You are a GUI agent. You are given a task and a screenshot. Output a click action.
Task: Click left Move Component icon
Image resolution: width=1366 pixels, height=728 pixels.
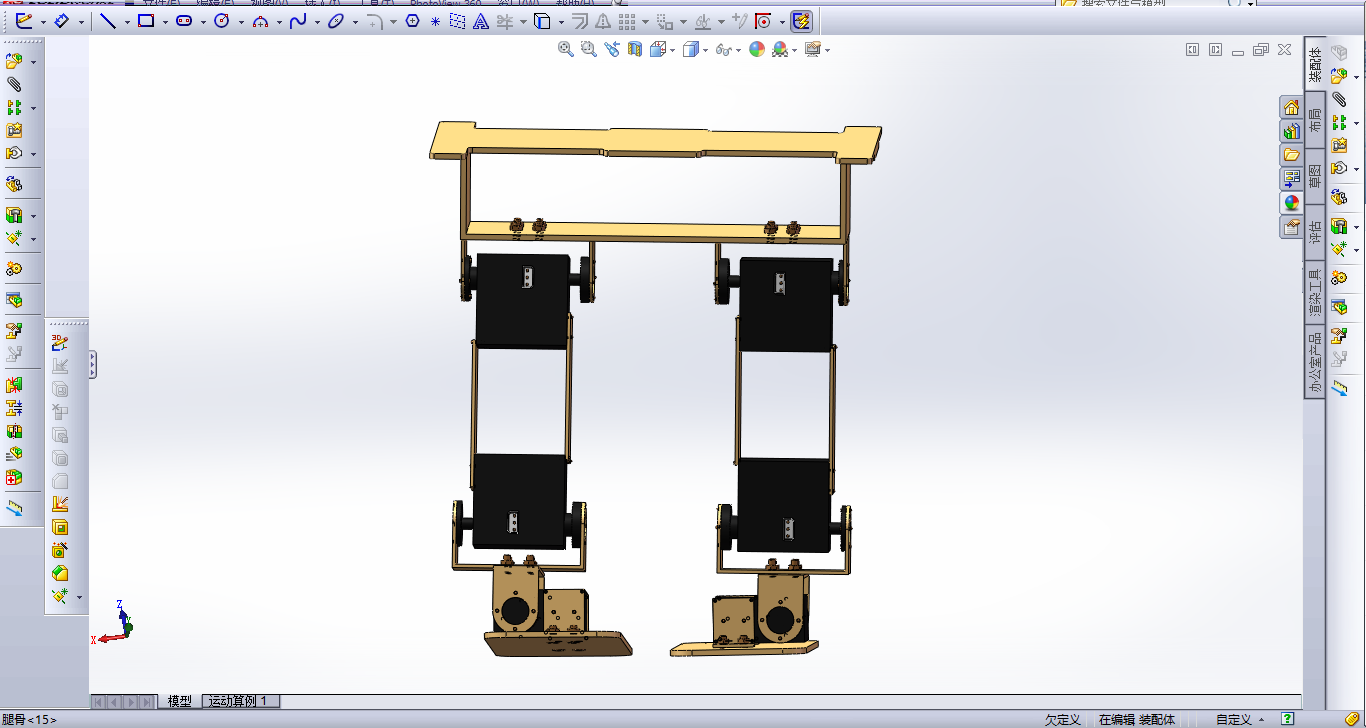point(14,153)
